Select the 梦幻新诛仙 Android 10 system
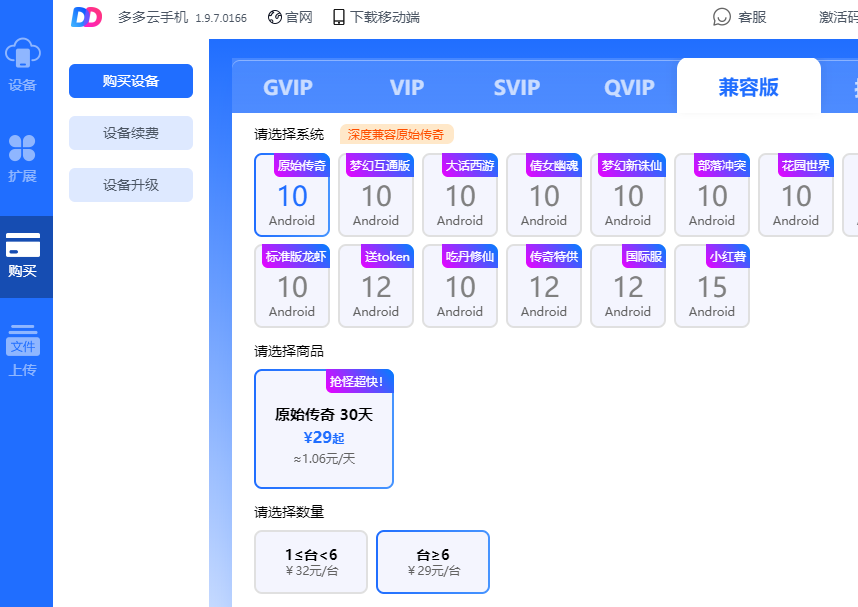 coord(628,195)
